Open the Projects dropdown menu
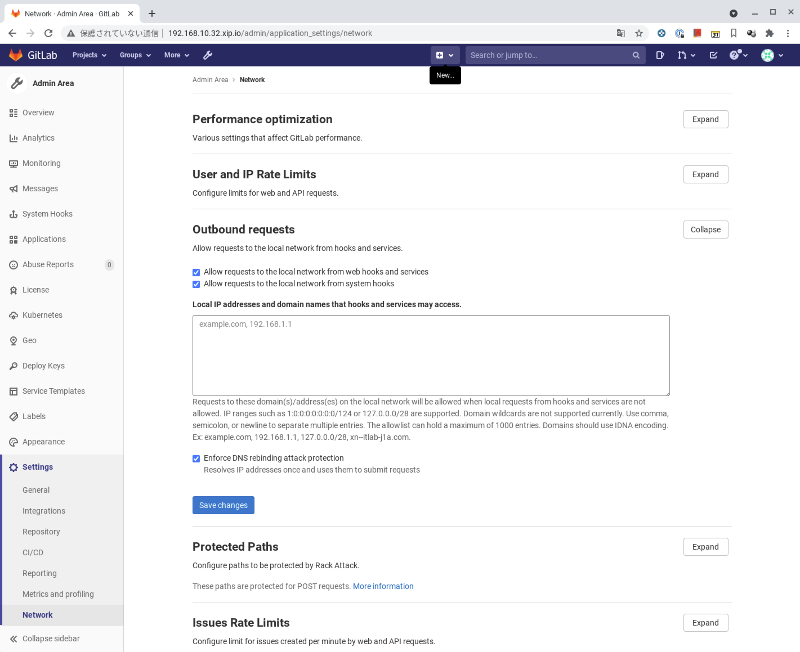Image resolution: width=800 pixels, height=652 pixels. click(x=90, y=55)
